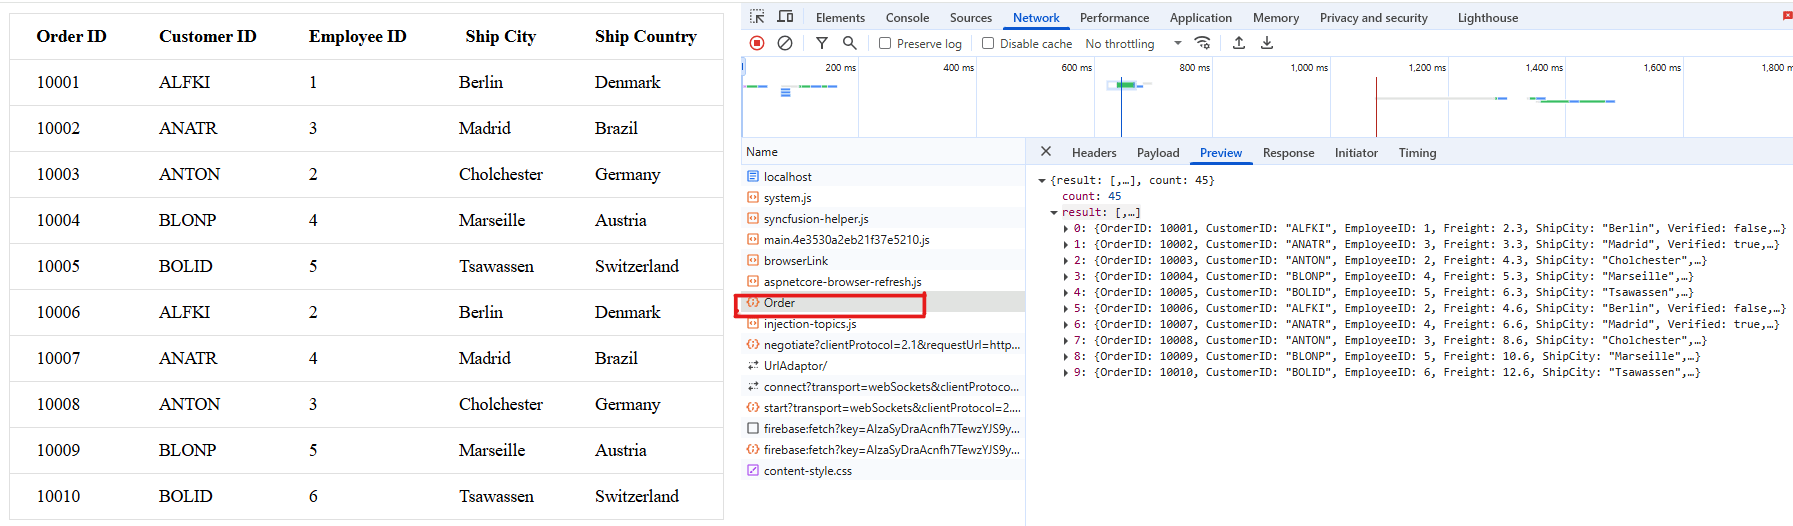Open the Response tab
This screenshot has height=526, width=1793.
1288,153
